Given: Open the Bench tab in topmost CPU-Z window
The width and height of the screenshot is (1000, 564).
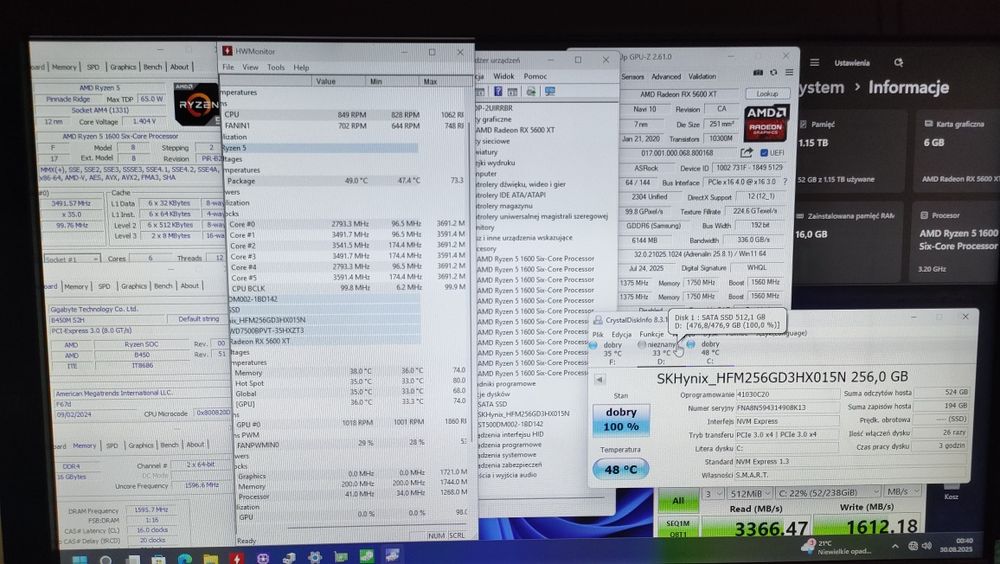Looking at the screenshot, I should coord(152,66).
